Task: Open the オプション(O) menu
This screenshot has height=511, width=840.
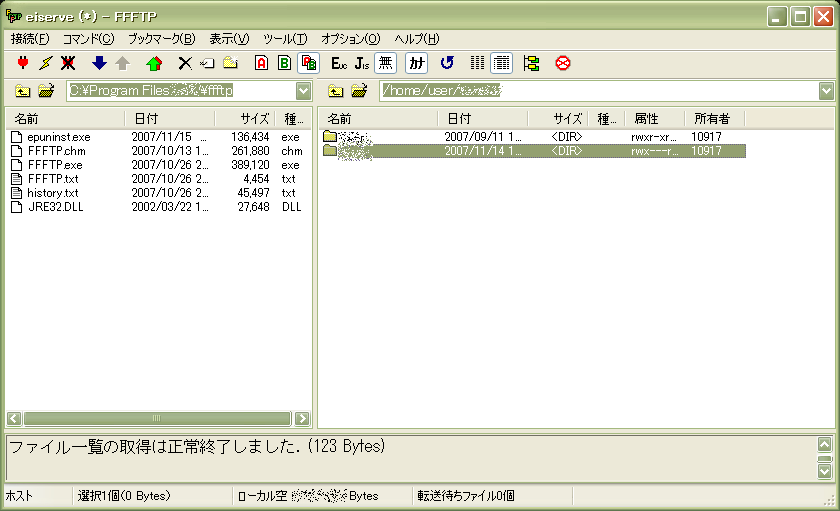Action: point(351,39)
